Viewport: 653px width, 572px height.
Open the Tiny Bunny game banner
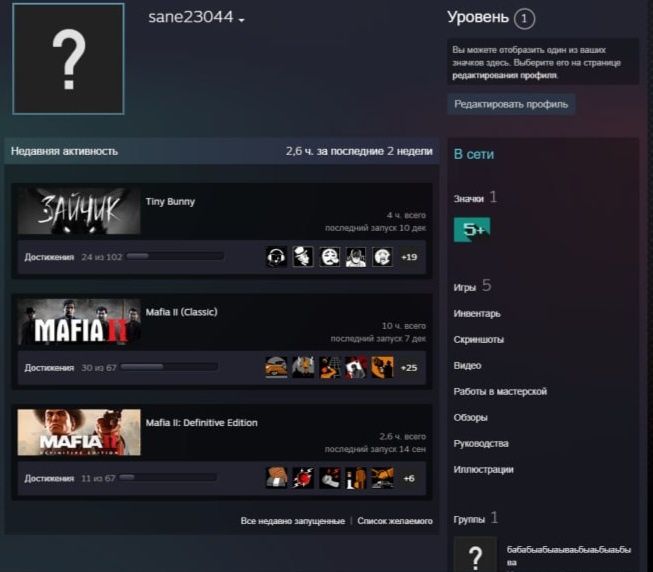[79, 210]
